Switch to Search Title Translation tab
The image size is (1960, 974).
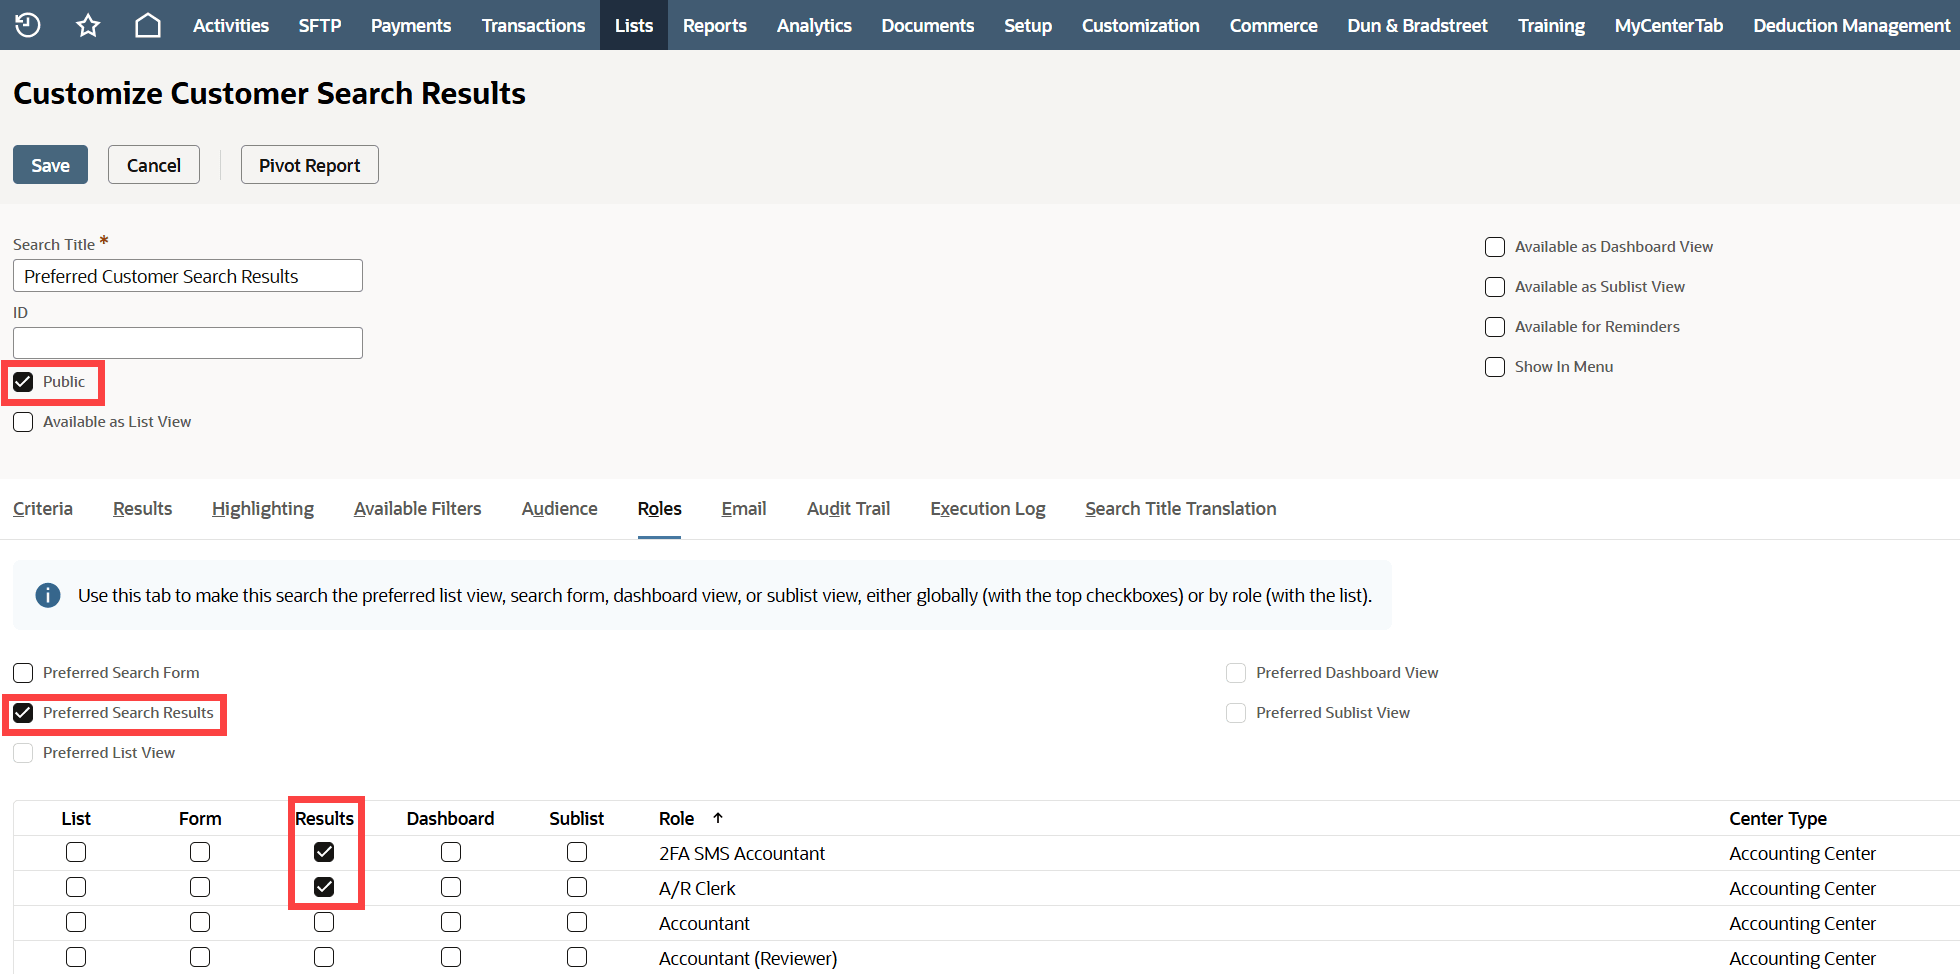pyautogui.click(x=1181, y=509)
